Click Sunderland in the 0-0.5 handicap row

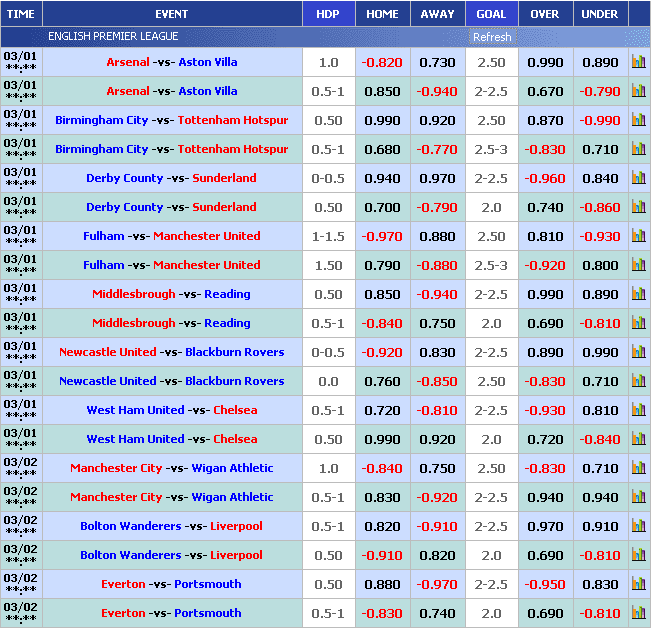pyautogui.click(x=224, y=178)
